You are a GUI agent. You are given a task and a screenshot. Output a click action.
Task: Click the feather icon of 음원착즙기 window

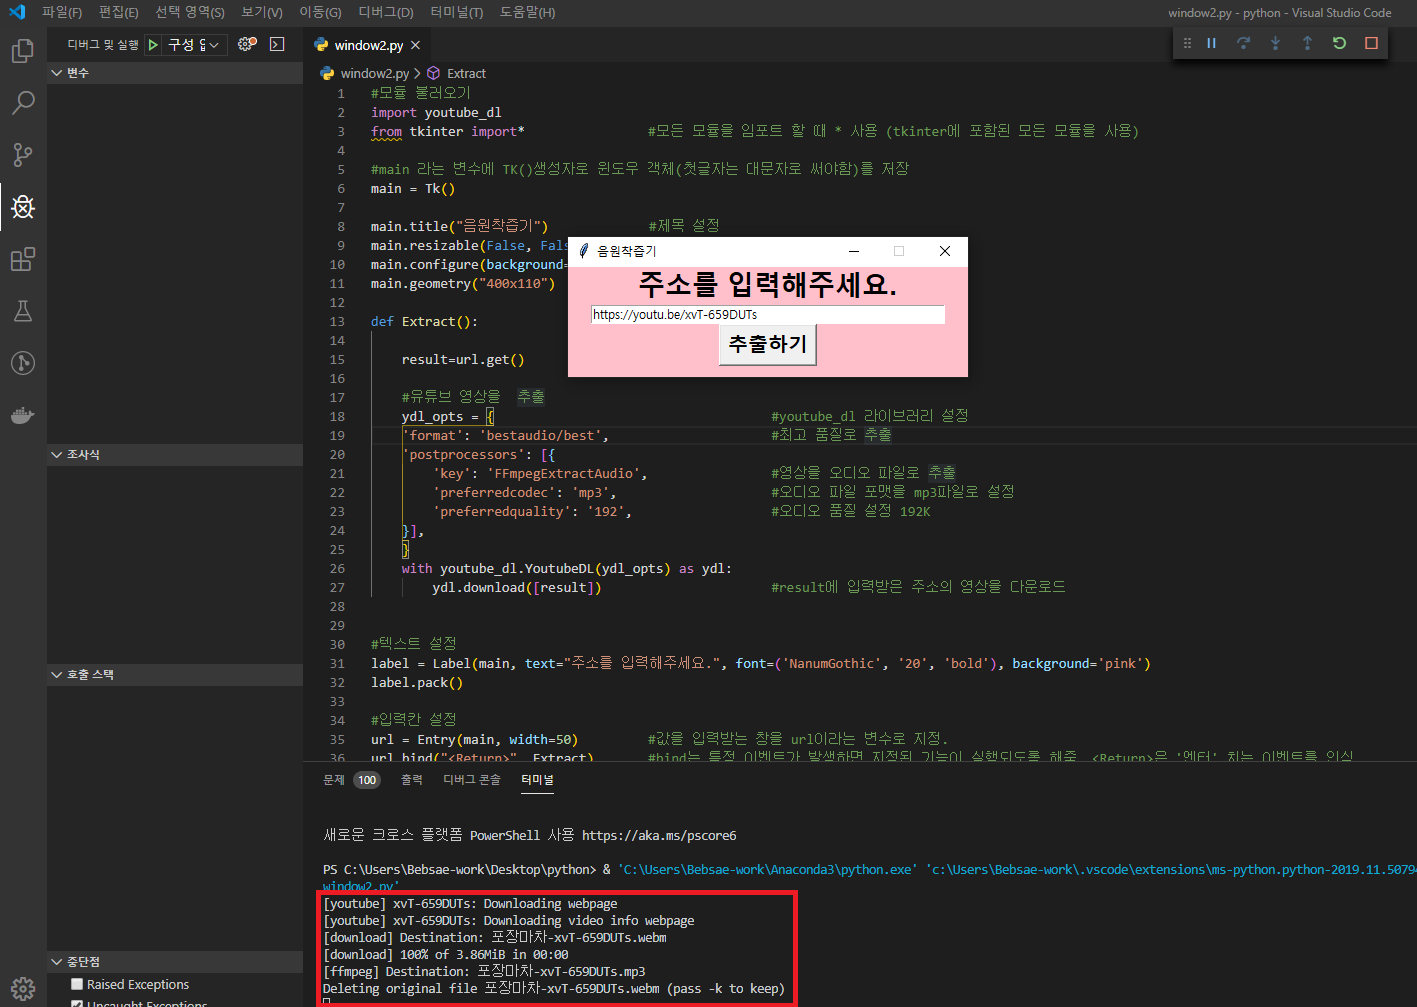click(584, 251)
